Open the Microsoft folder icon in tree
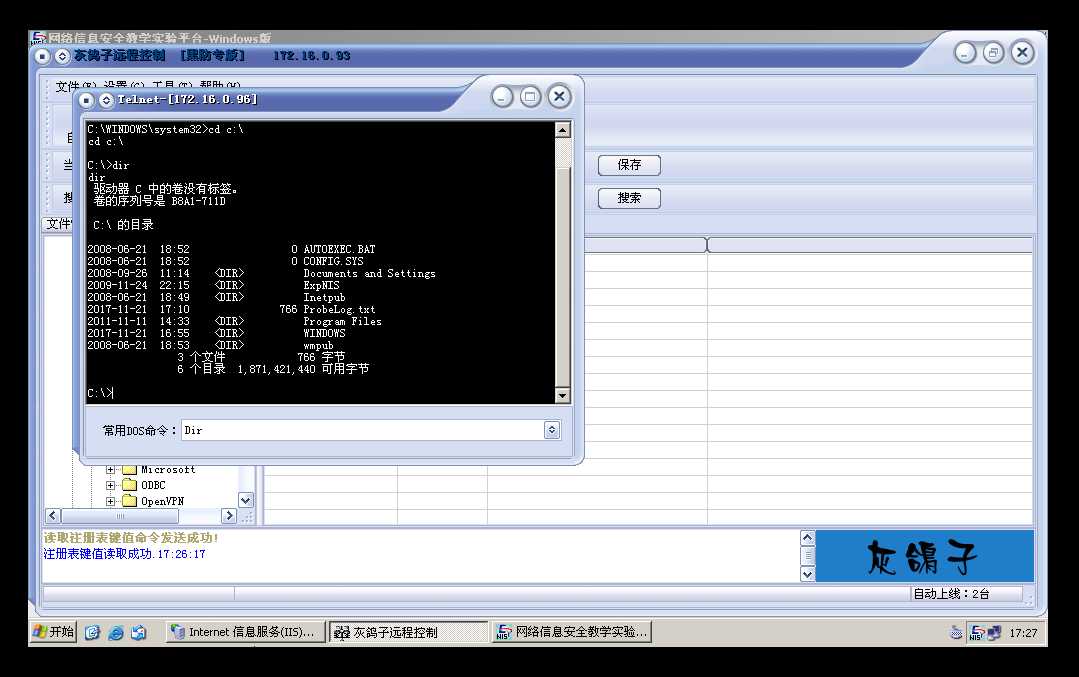The width and height of the screenshot is (1079, 677). tap(129, 470)
